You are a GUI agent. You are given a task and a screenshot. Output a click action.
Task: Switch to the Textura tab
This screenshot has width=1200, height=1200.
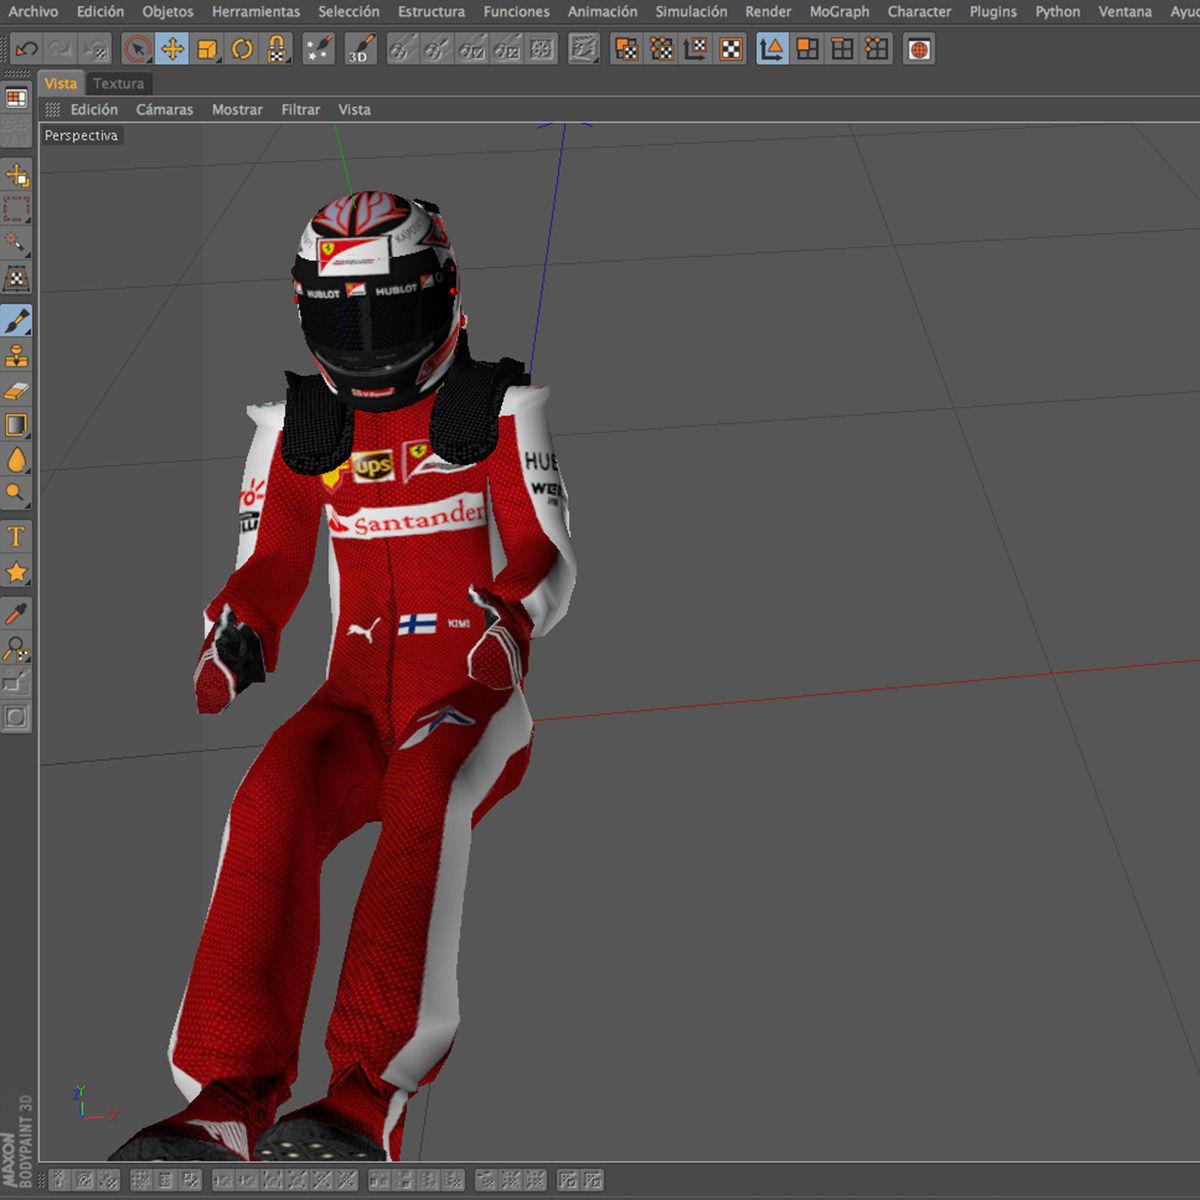click(119, 84)
